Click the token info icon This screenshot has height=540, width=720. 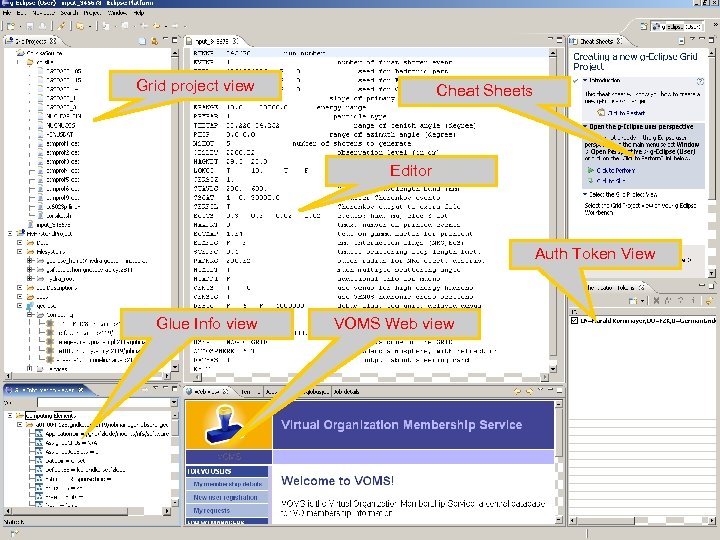click(x=693, y=300)
